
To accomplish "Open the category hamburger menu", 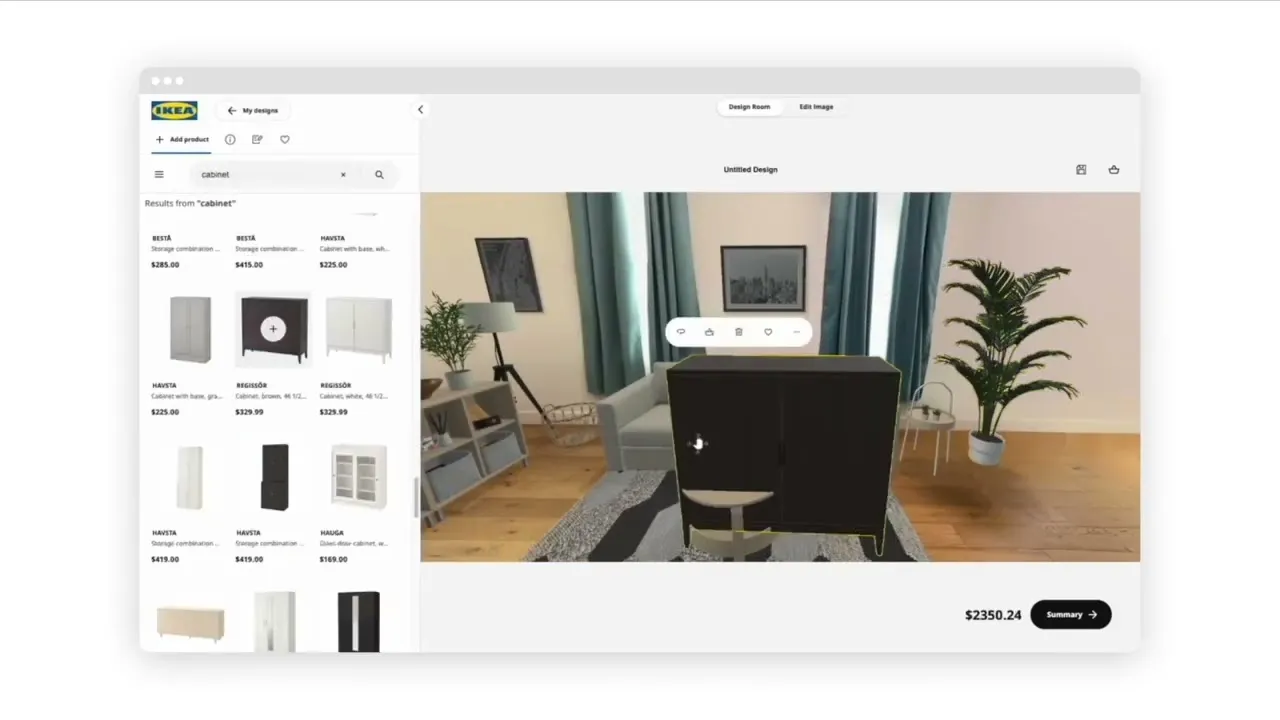I will coord(158,174).
